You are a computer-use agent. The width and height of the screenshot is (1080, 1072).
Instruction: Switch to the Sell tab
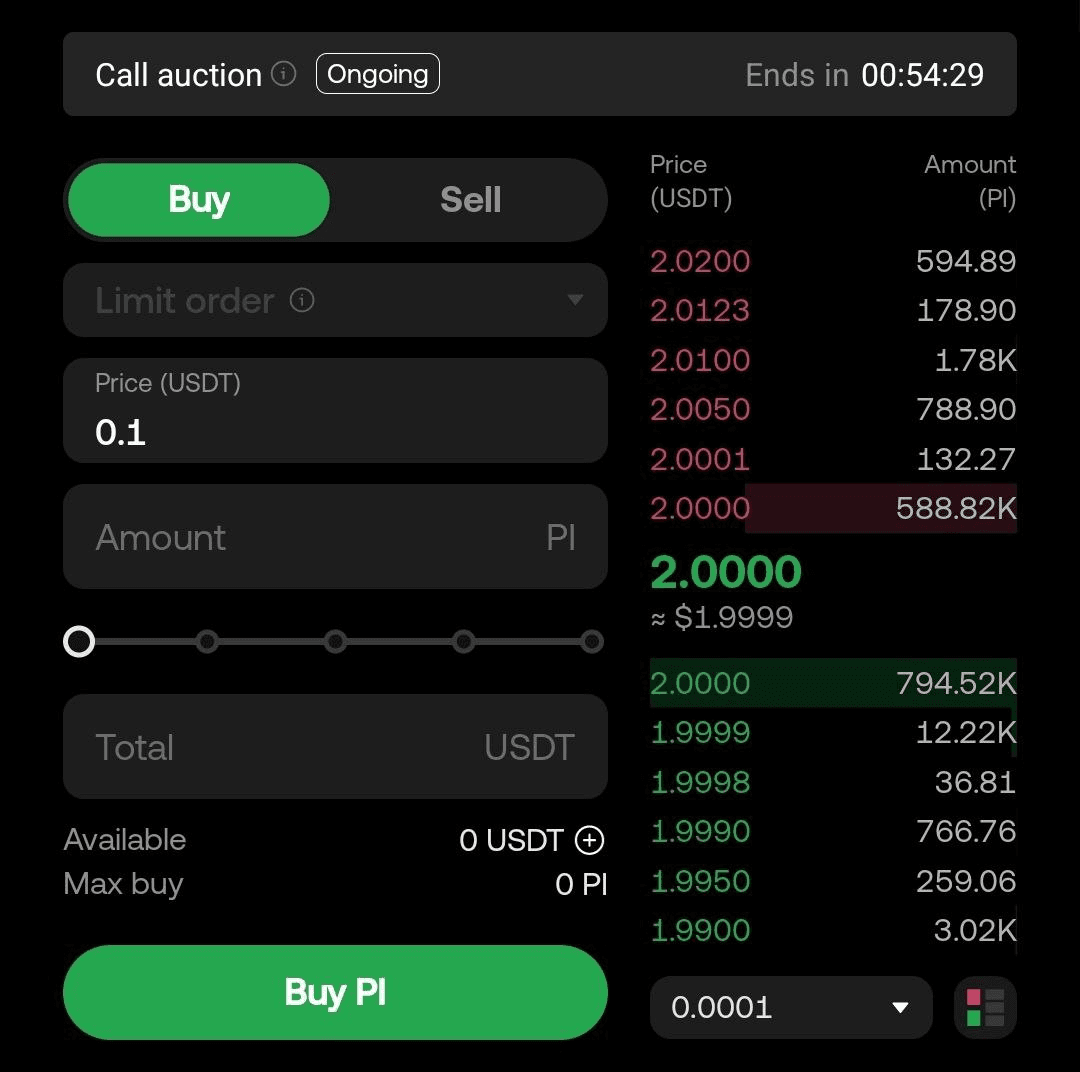469,199
